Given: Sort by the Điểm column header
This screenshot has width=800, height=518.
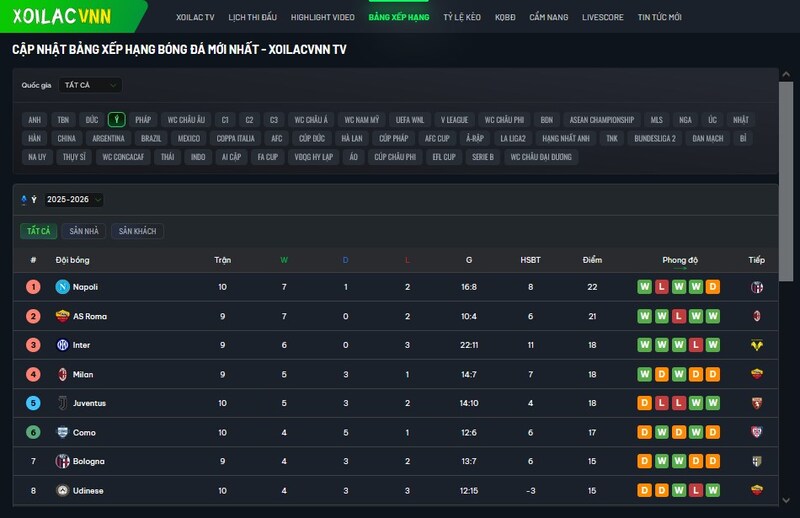Looking at the screenshot, I should tap(592, 260).
